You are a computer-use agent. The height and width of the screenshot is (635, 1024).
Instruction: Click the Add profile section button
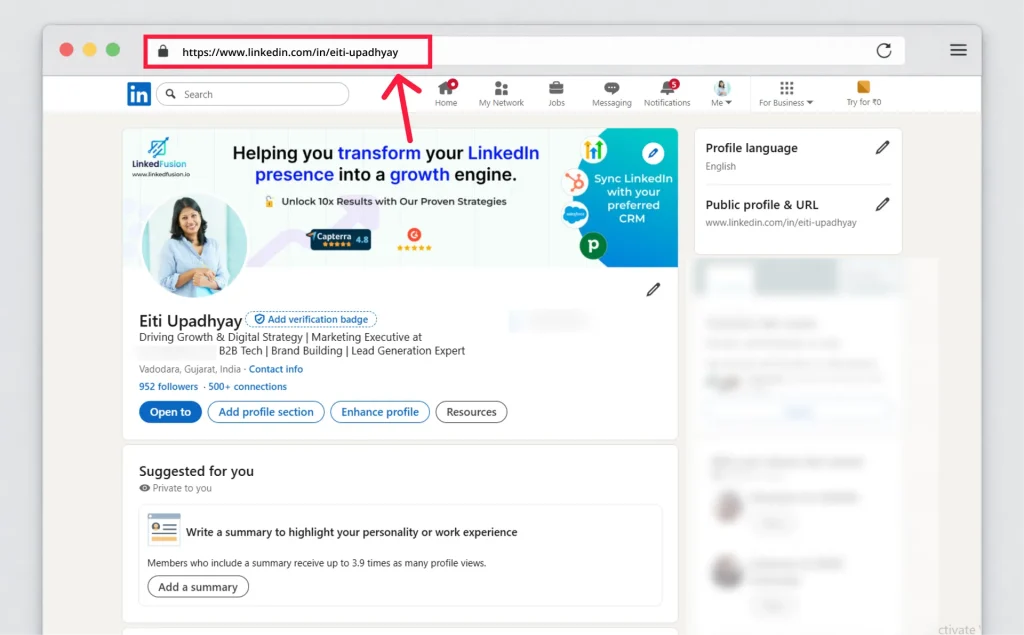click(266, 412)
